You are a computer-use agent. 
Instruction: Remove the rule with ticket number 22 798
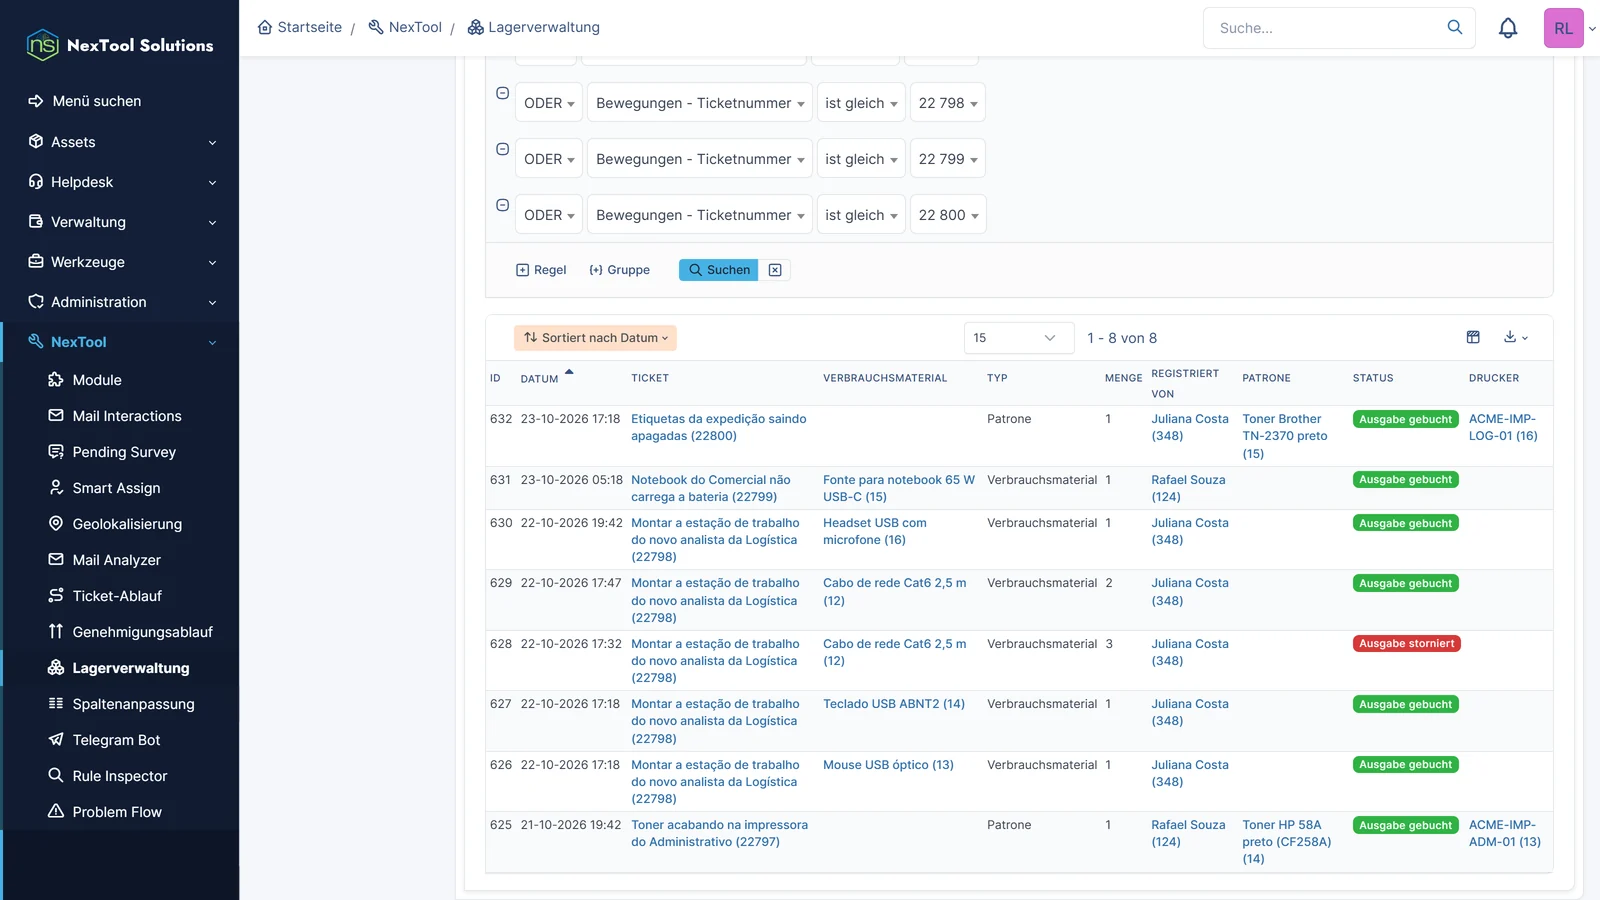tap(503, 93)
